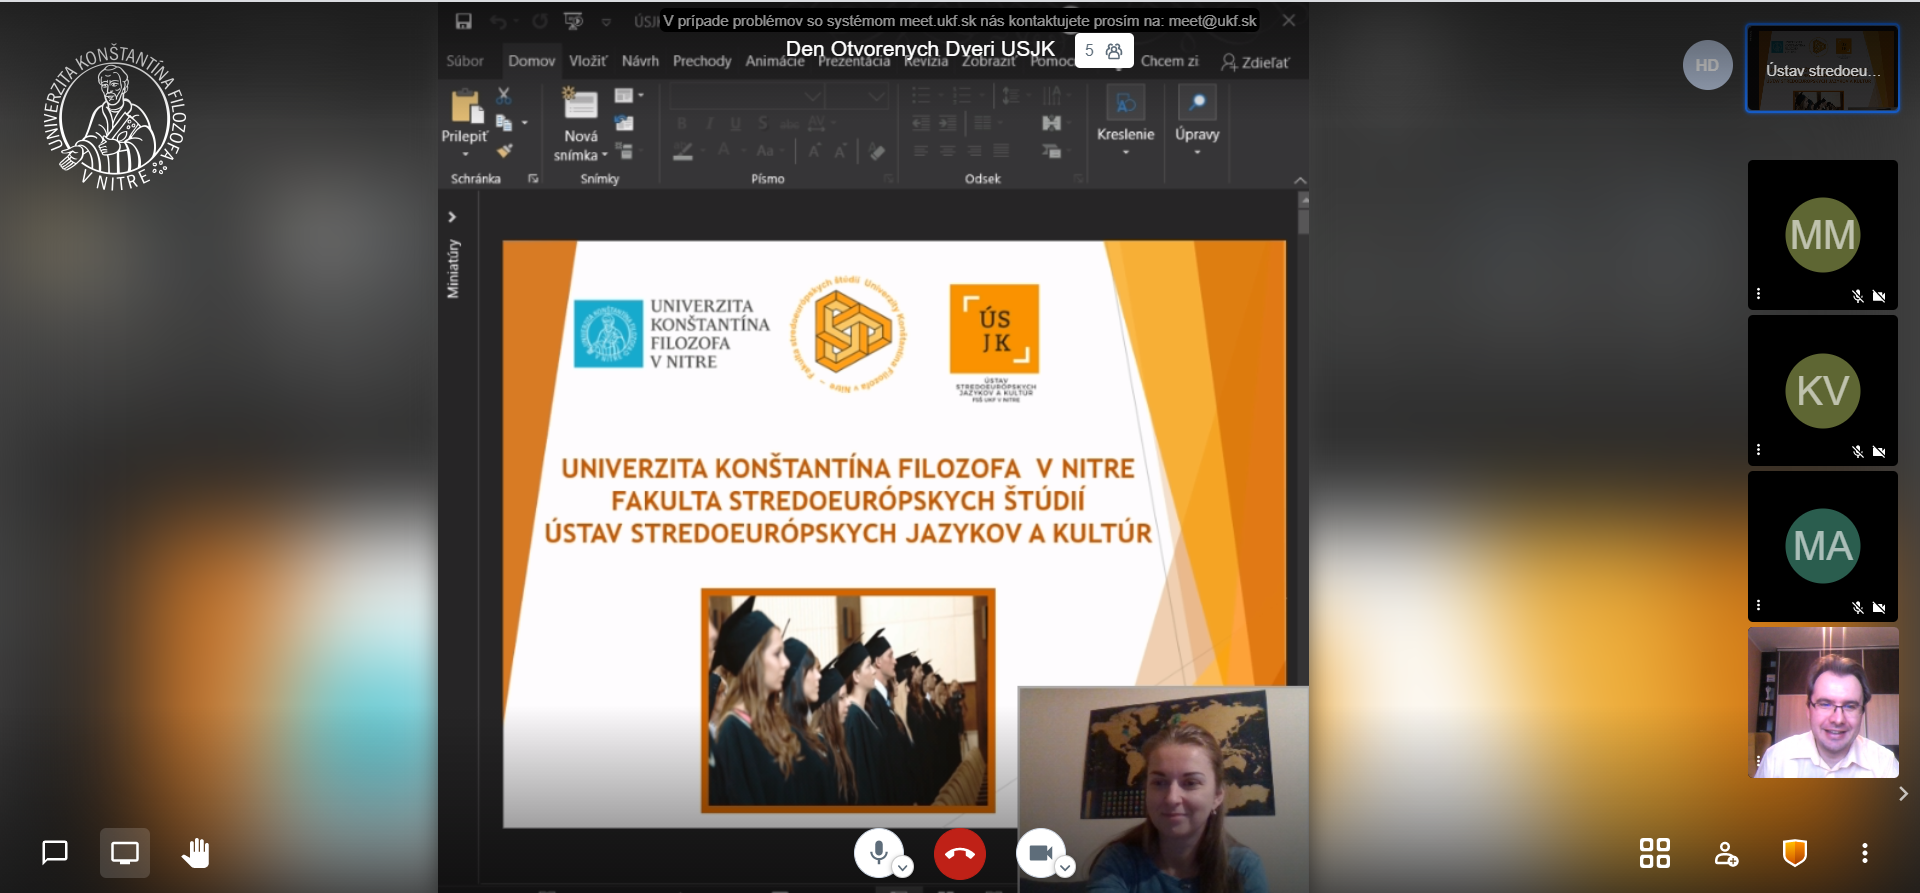Switch to the Návrh tab
Image resolution: width=1920 pixels, height=893 pixels.
click(640, 61)
